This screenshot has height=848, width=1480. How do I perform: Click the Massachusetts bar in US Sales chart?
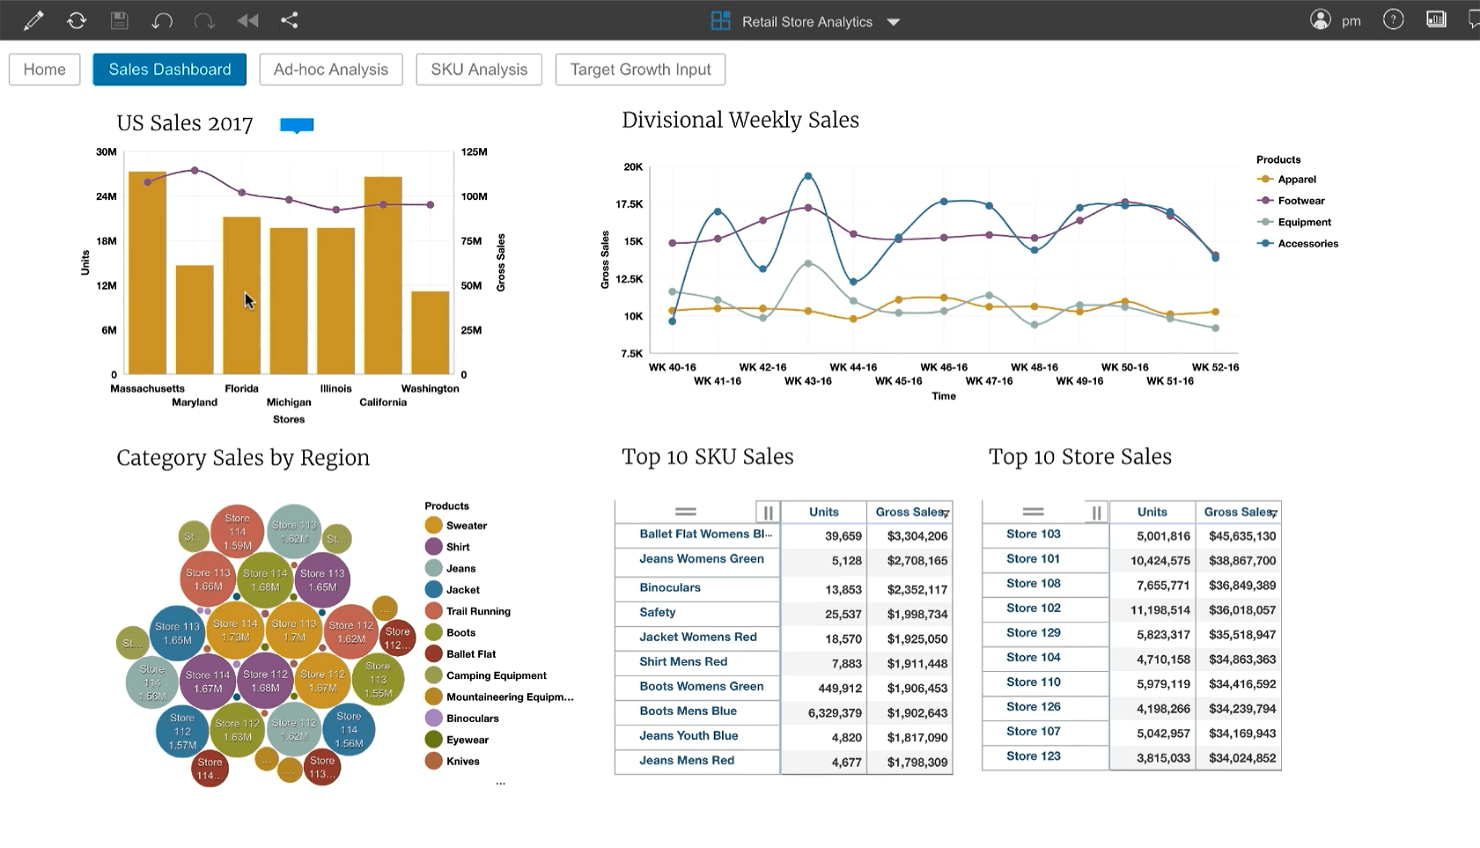[147, 273]
